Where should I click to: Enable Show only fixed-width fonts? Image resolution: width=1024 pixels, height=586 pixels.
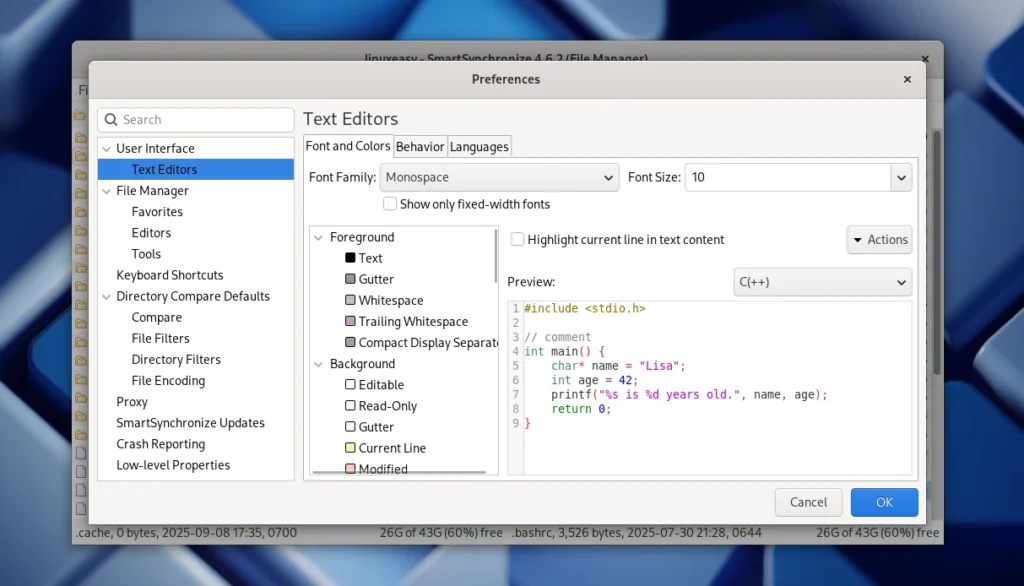tap(390, 204)
